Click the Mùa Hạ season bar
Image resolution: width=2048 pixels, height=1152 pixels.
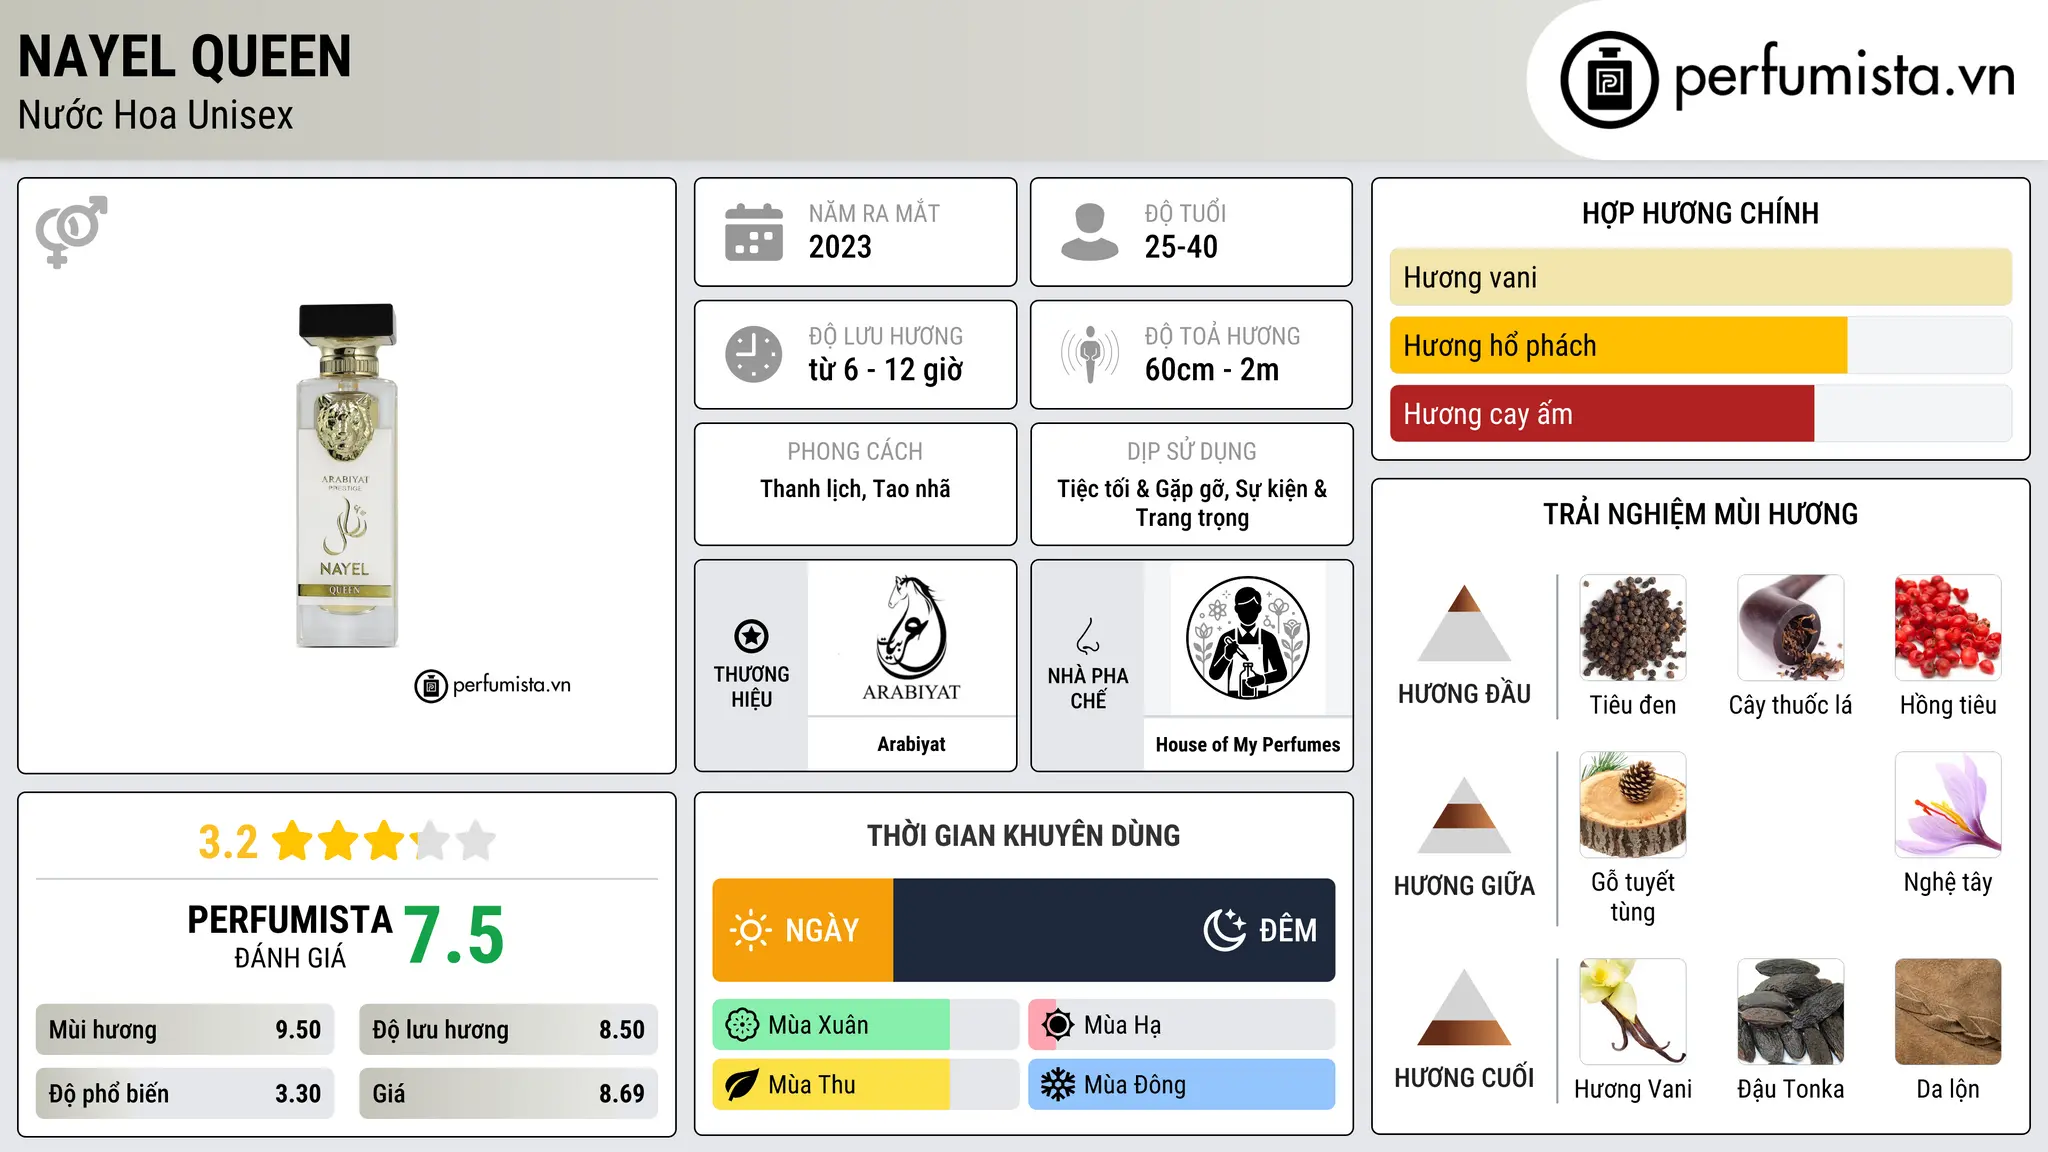[1182, 1025]
